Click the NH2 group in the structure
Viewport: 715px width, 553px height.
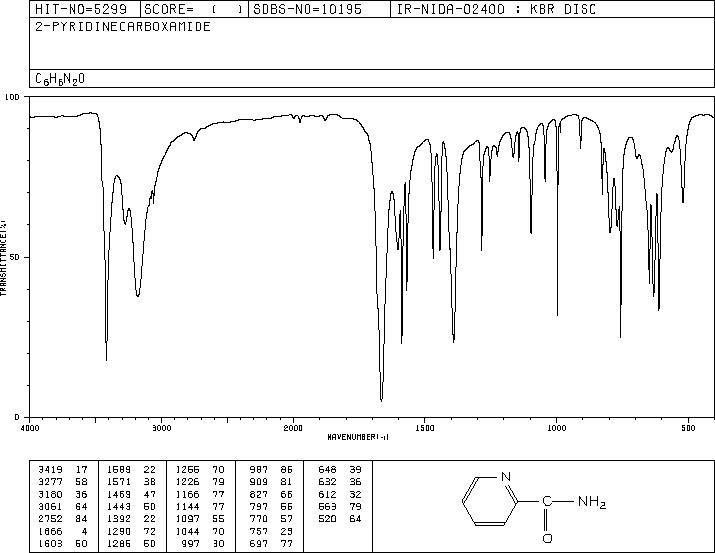pyautogui.click(x=592, y=502)
